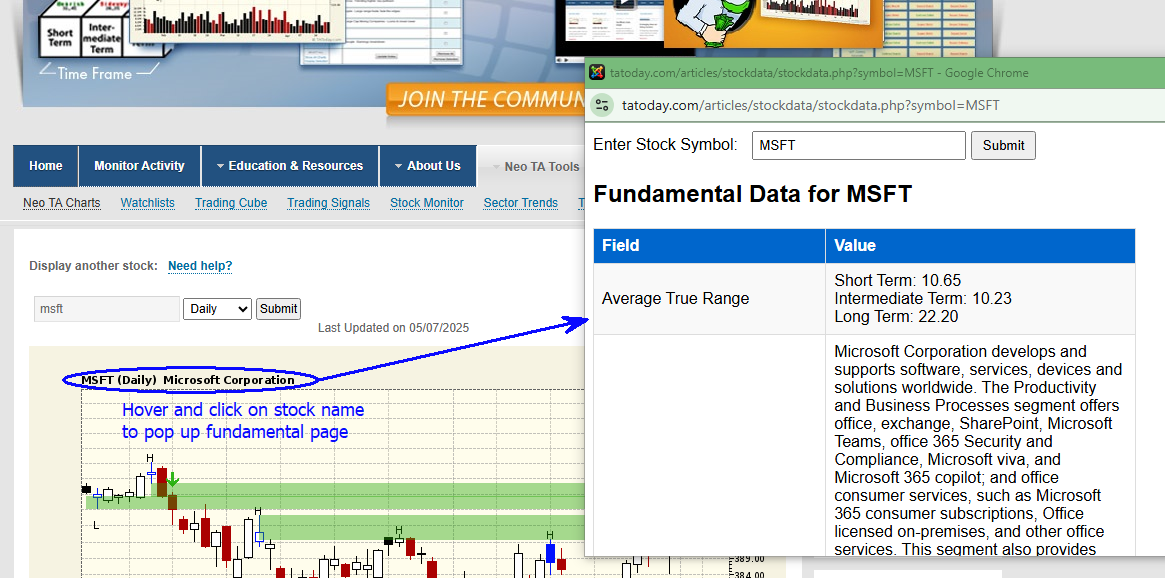The height and width of the screenshot is (578, 1165).
Task: Click the JOIN THE COMMUNITY banner button
Action: 486,100
